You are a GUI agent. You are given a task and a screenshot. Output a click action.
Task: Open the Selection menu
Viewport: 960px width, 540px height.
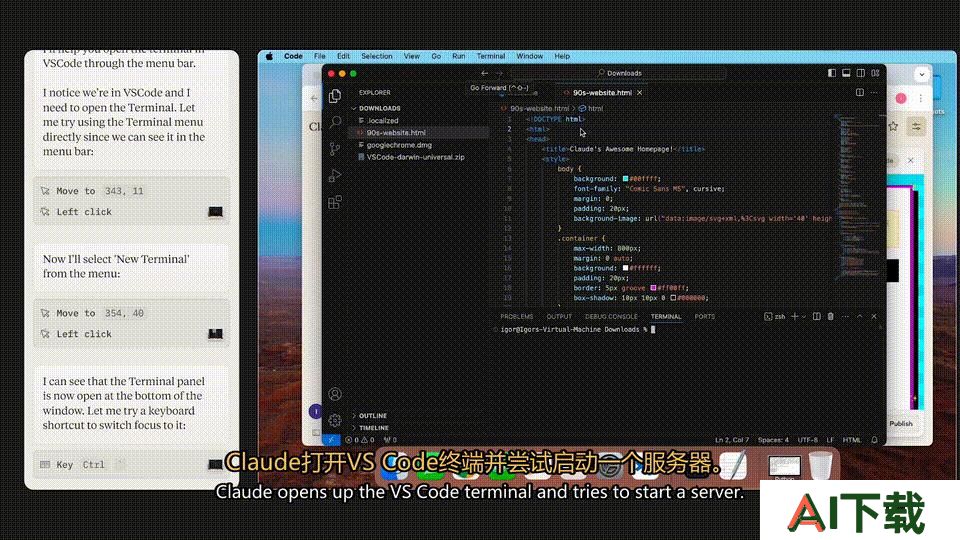tap(377, 56)
